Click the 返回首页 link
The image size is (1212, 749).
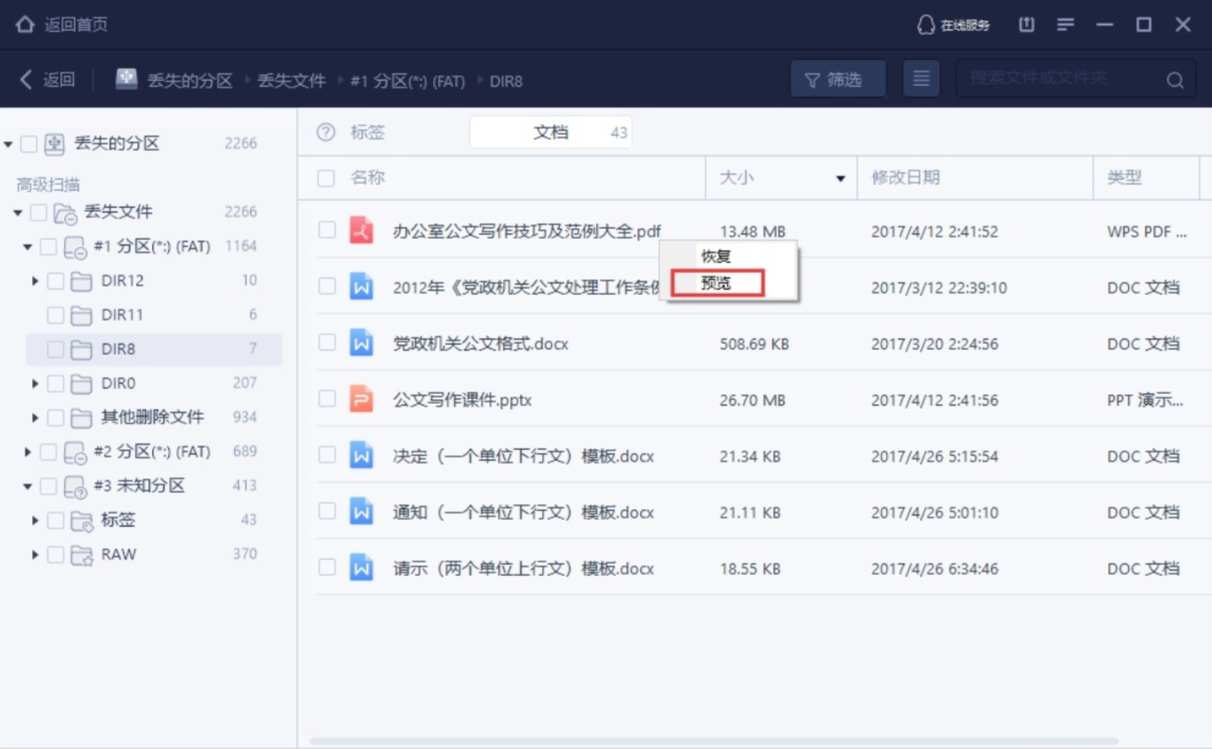[x=76, y=24]
